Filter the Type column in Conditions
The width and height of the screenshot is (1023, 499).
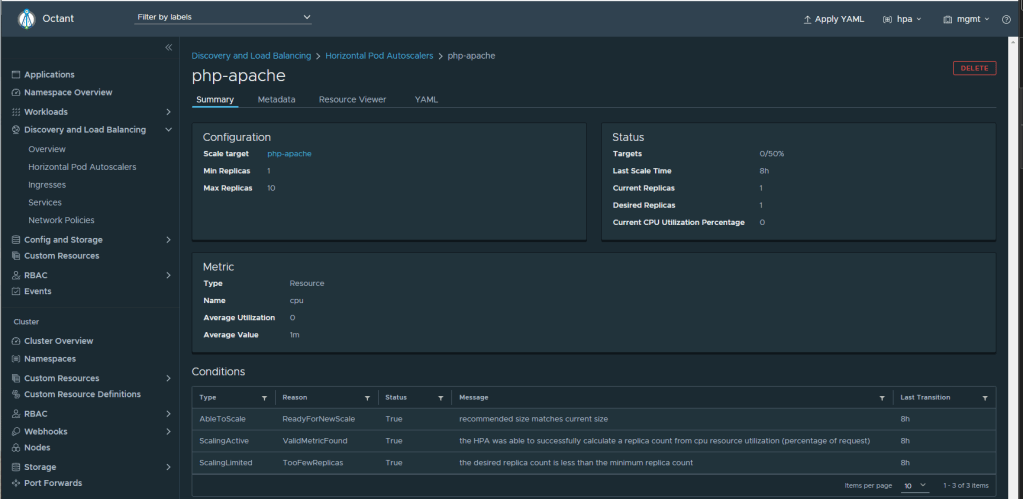[264, 398]
